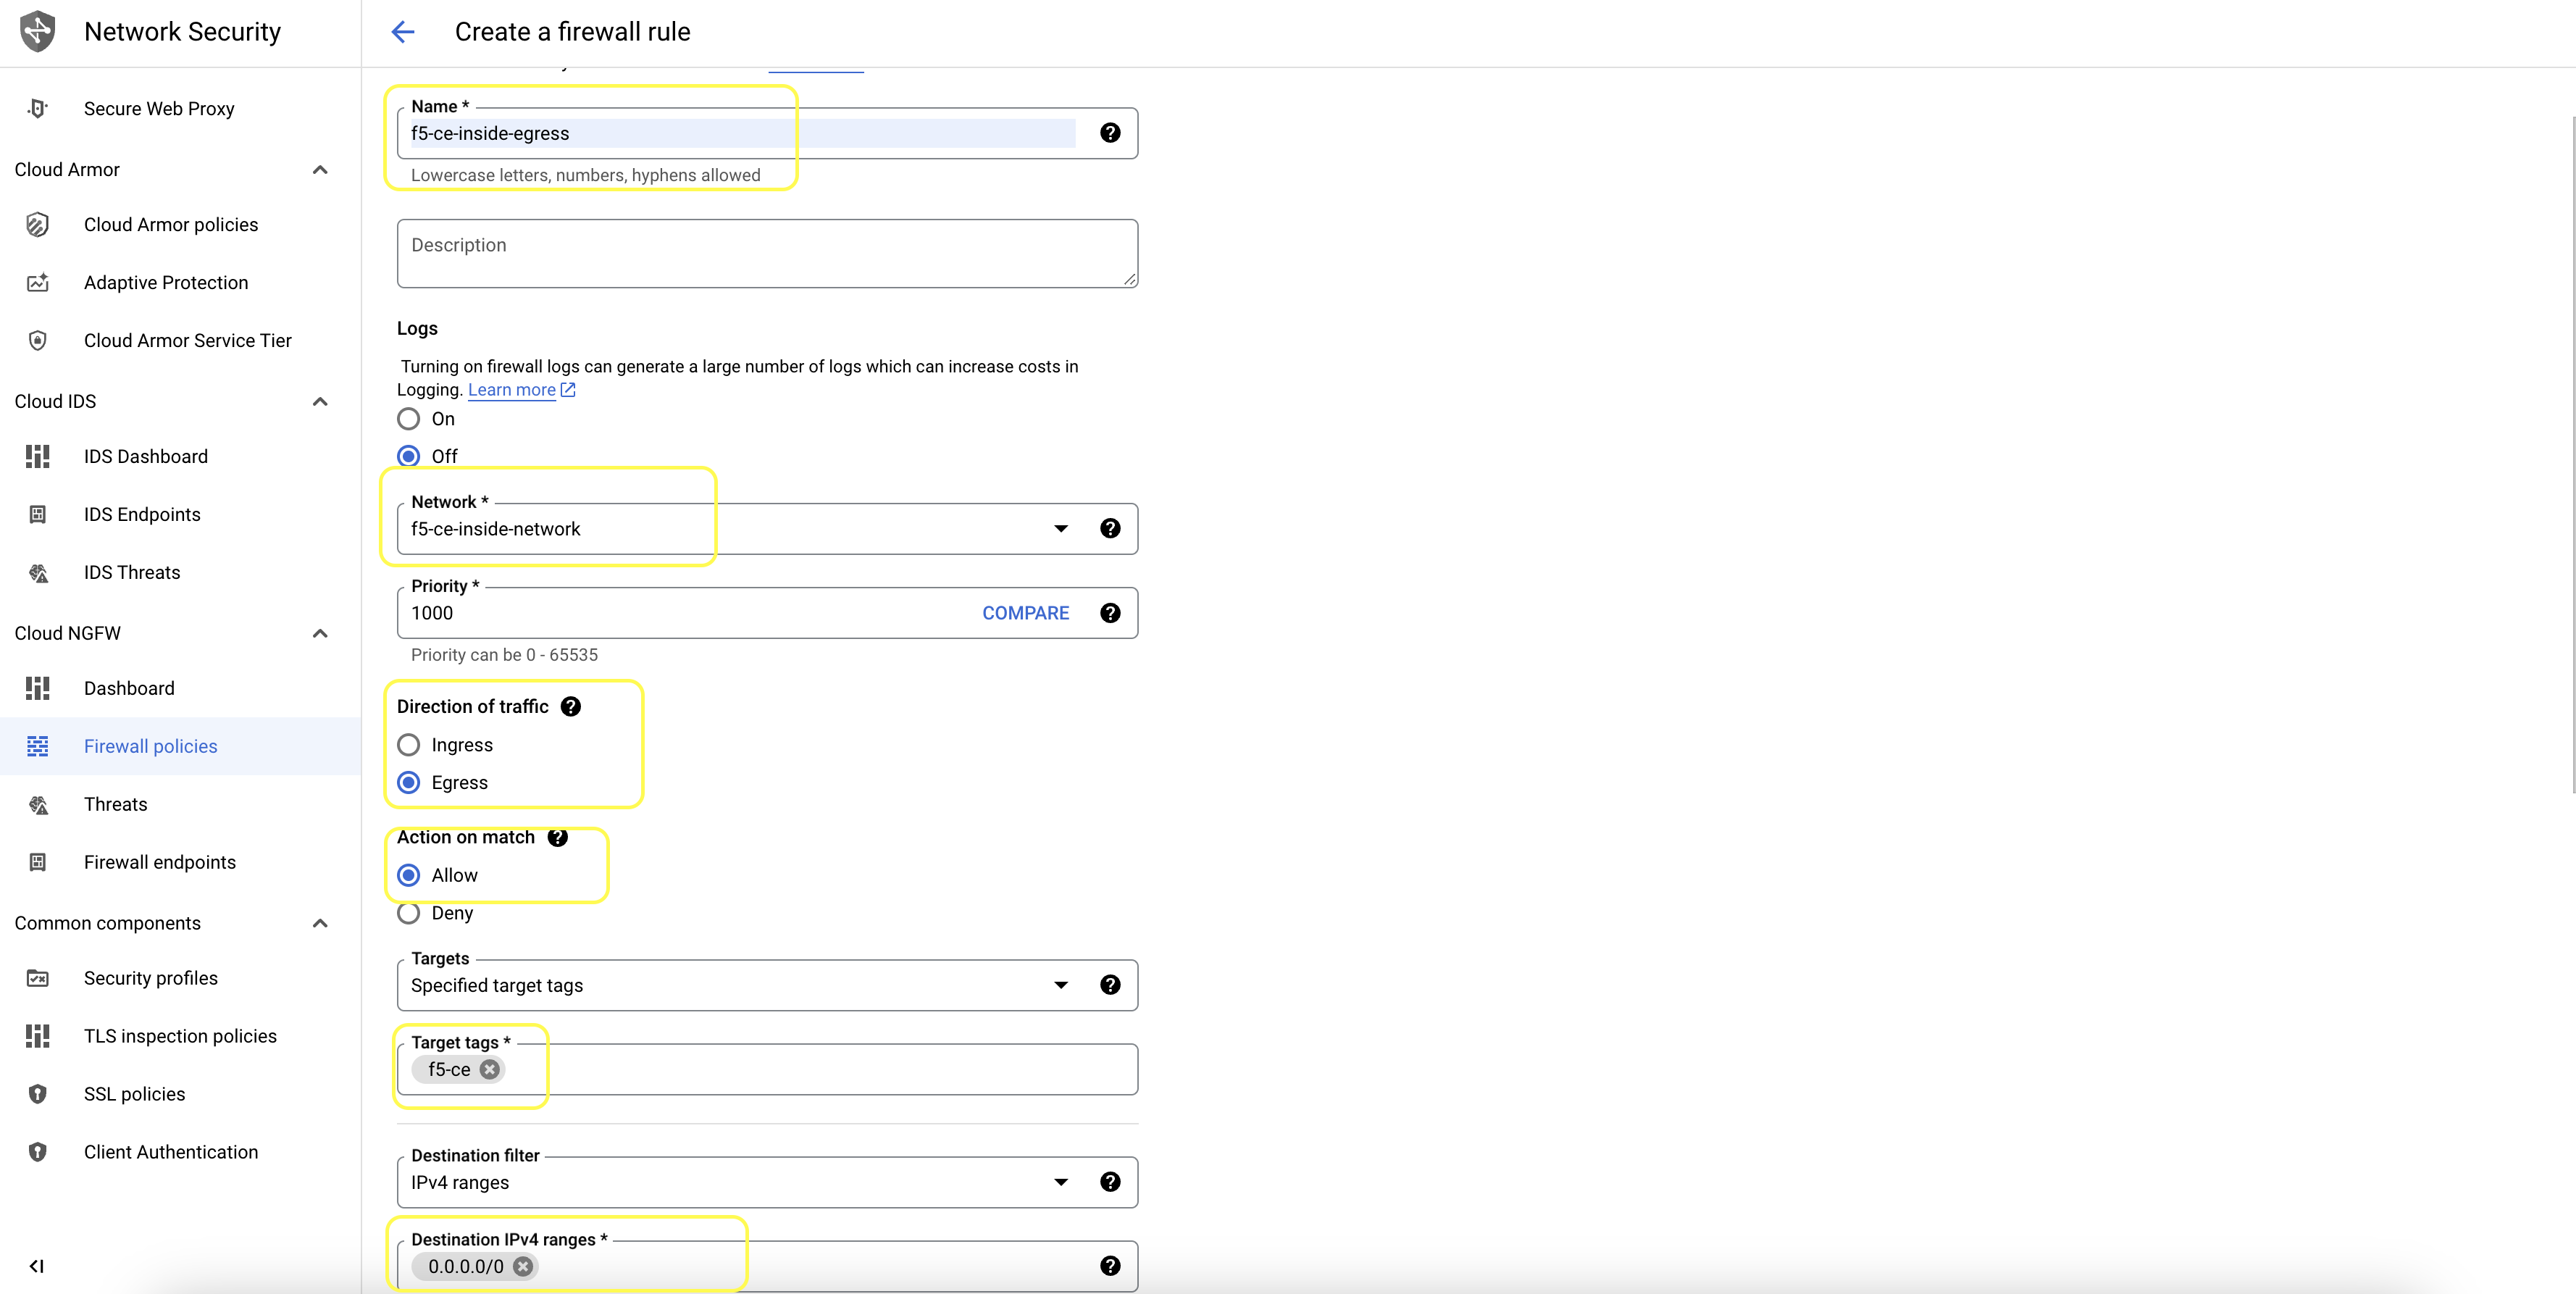
Task: Open the Destination filter dropdown
Action: (1060, 1182)
